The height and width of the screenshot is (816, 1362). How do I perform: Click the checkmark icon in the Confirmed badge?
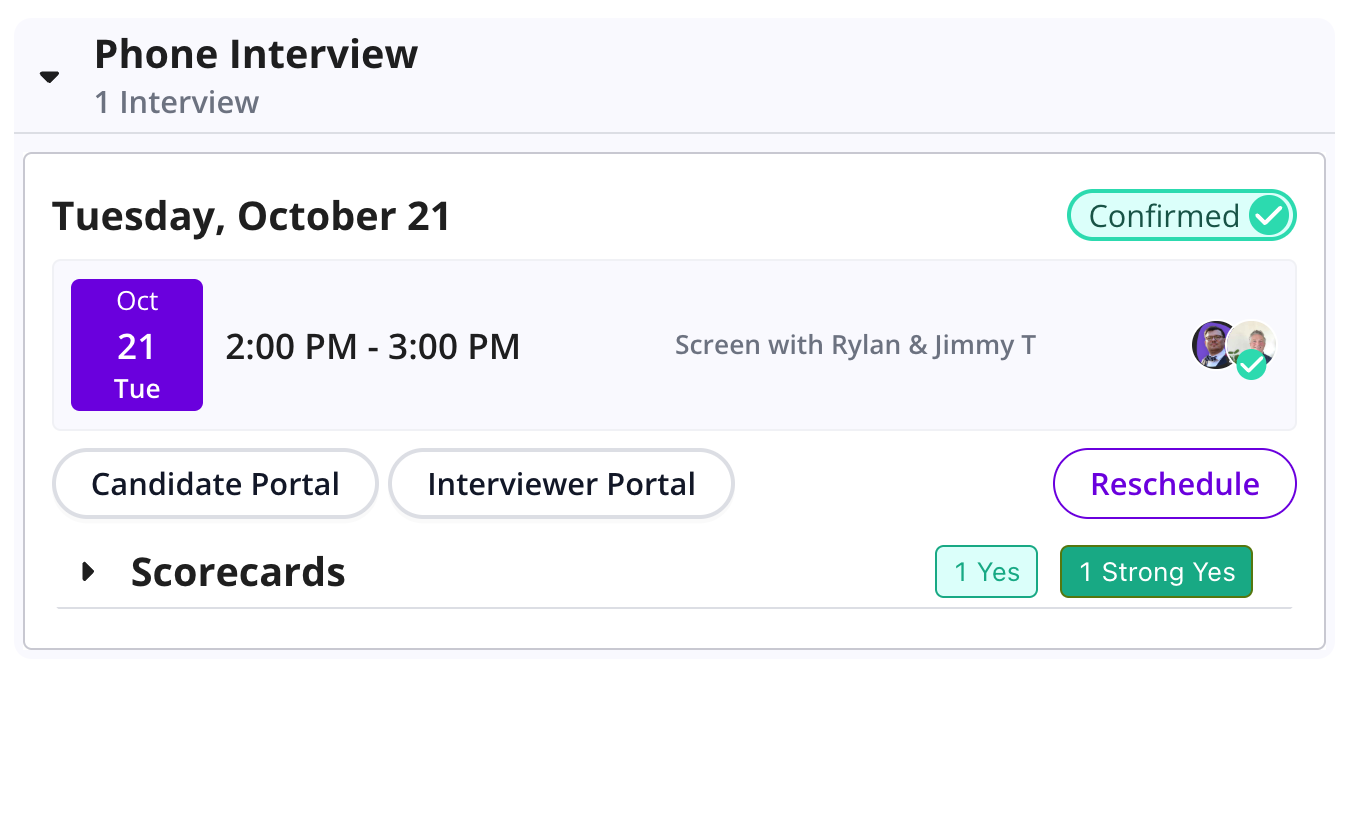tap(1270, 216)
